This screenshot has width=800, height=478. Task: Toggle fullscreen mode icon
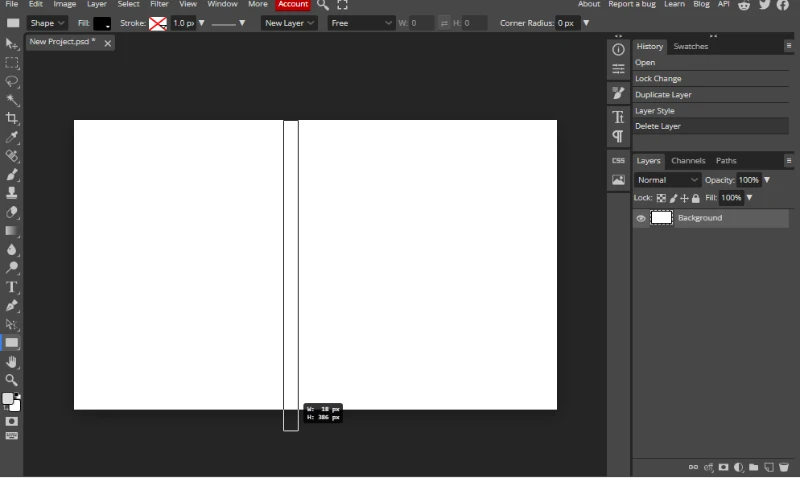pyautogui.click(x=342, y=5)
